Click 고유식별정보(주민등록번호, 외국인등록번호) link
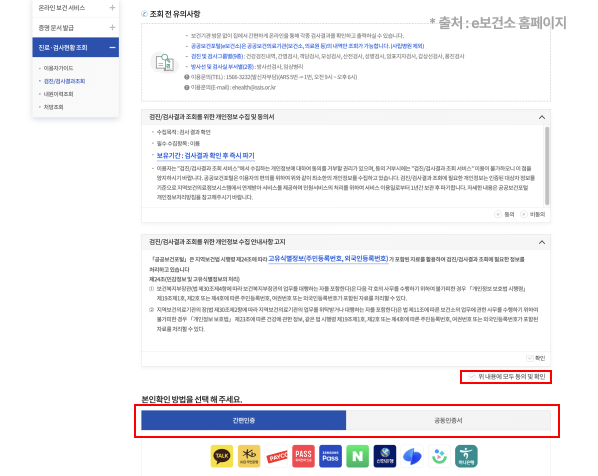This screenshot has height=476, width=598. [x=328, y=259]
